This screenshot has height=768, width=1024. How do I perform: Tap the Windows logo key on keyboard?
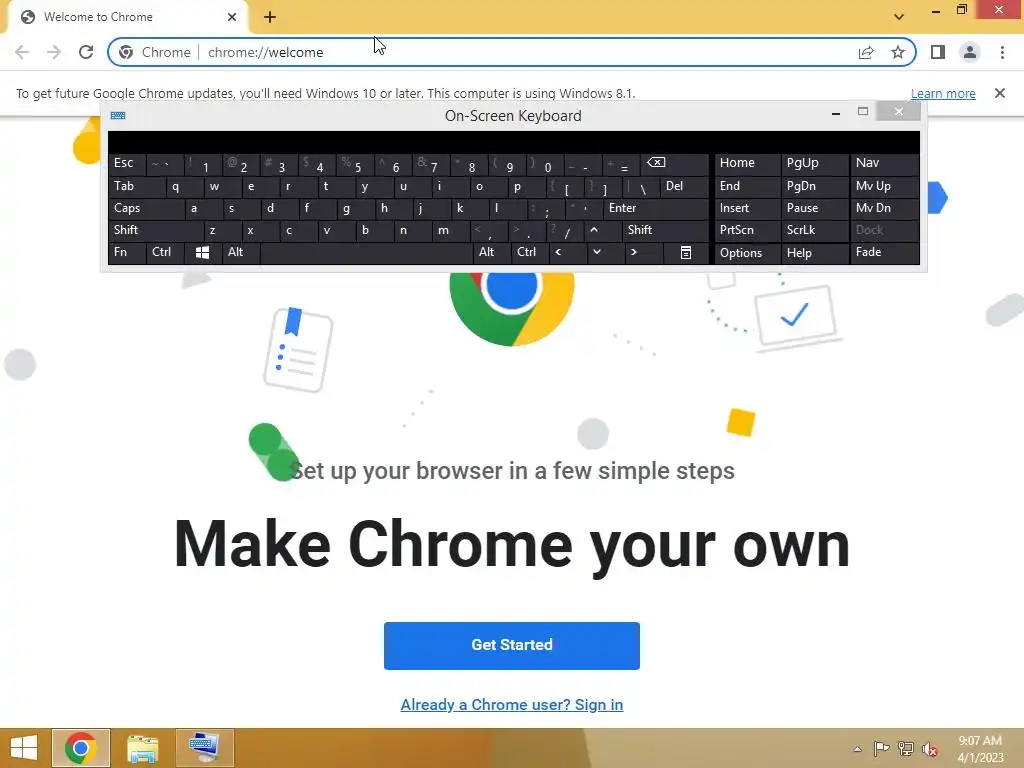pyautogui.click(x=202, y=252)
